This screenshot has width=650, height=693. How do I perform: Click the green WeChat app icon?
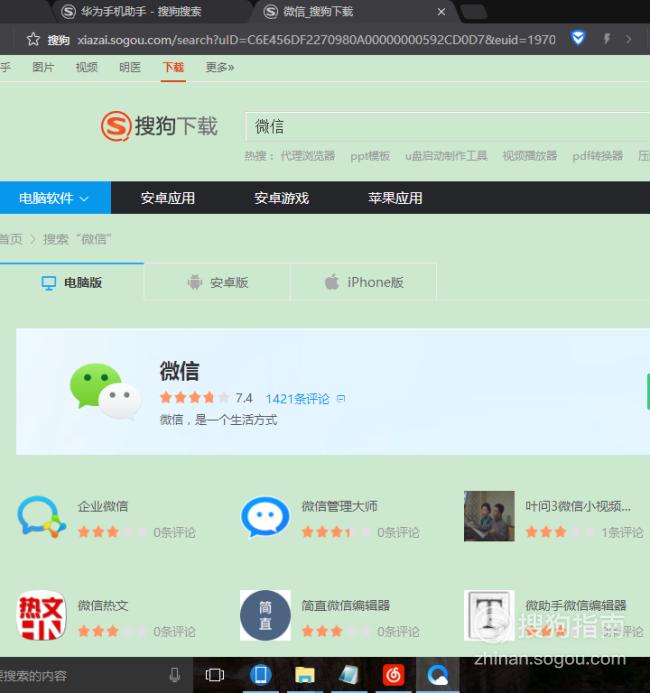point(105,391)
